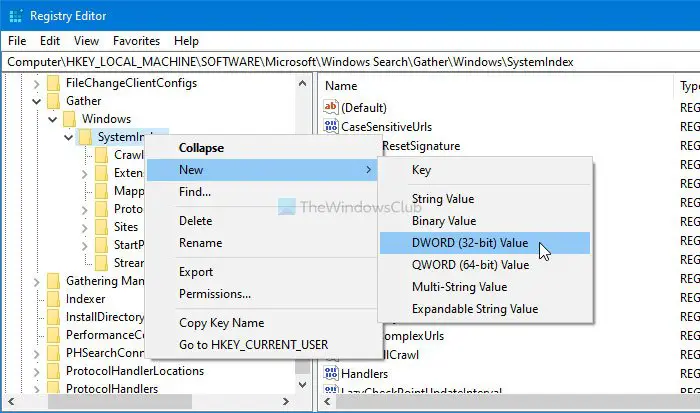The image size is (700, 413).
Task: Choose Copy Key Name
Action: [264, 322]
